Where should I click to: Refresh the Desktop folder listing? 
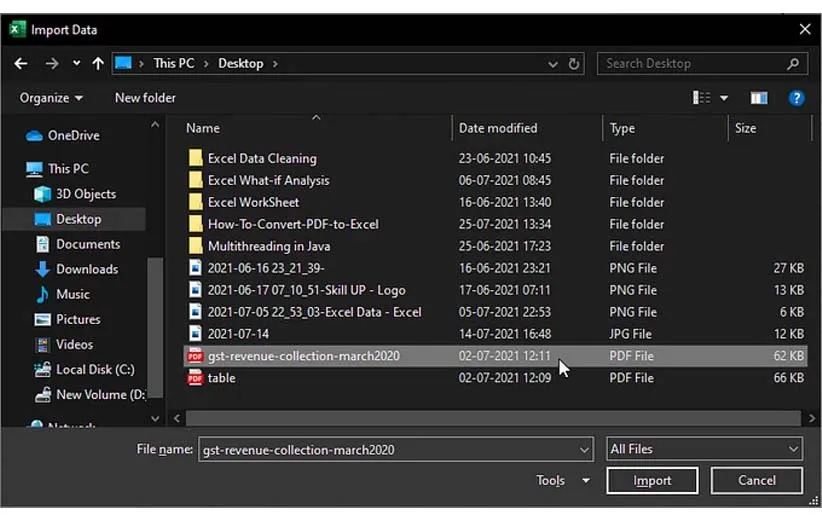[574, 64]
